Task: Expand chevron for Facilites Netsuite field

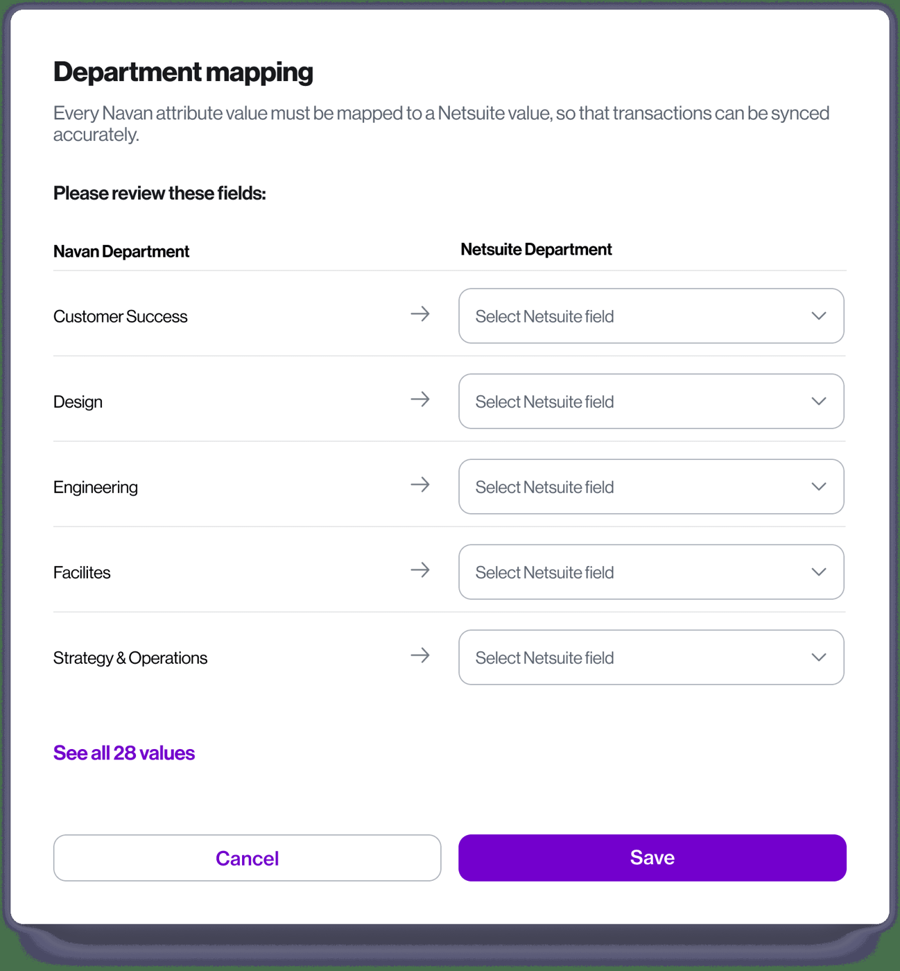Action: click(819, 572)
